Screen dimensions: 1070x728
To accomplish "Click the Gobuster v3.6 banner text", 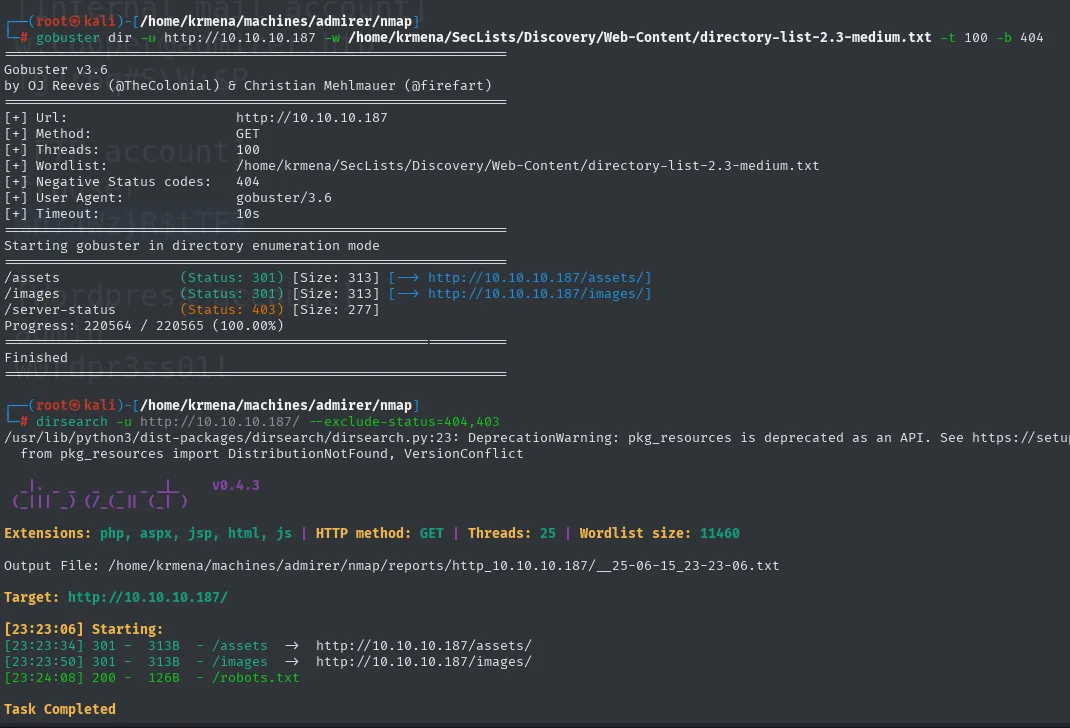I will tap(56, 70).
